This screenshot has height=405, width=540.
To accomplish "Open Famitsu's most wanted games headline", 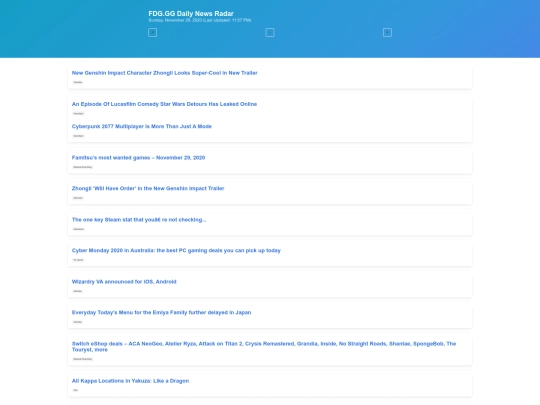I will (x=138, y=158).
